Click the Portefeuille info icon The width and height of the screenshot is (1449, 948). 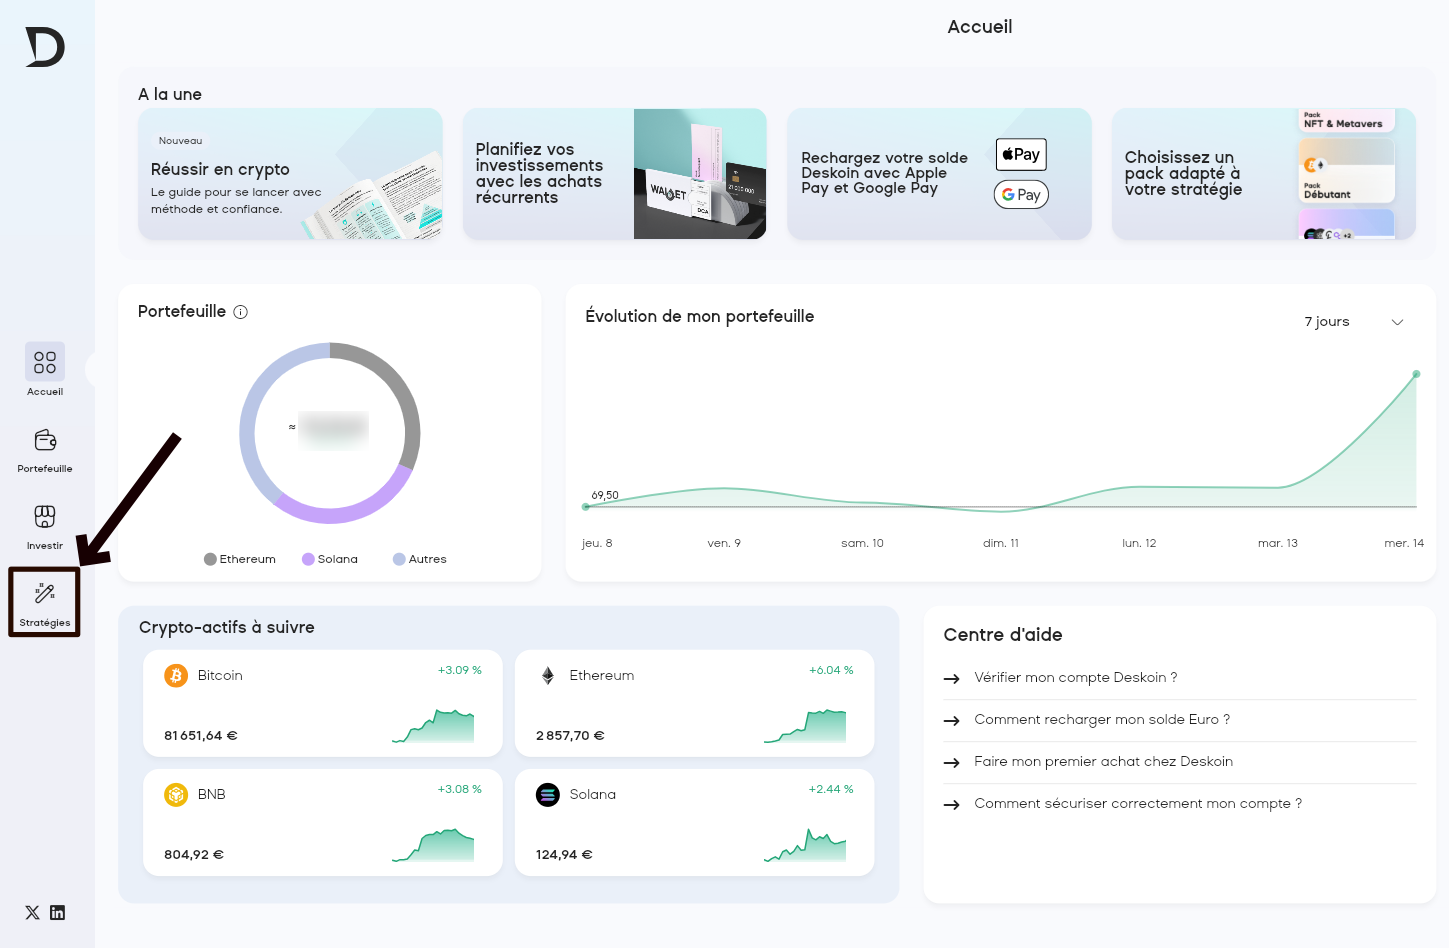point(241,312)
